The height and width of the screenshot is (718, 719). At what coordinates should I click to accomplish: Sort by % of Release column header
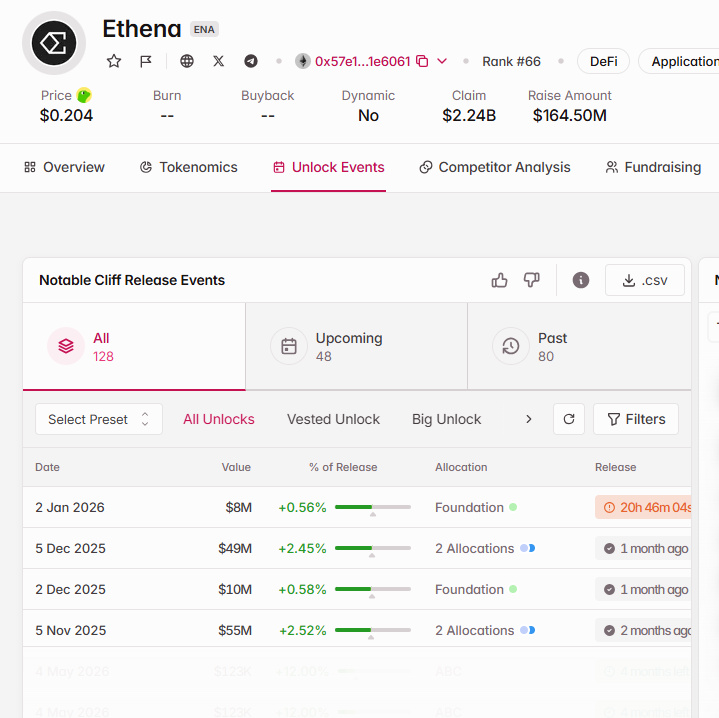click(x=343, y=467)
